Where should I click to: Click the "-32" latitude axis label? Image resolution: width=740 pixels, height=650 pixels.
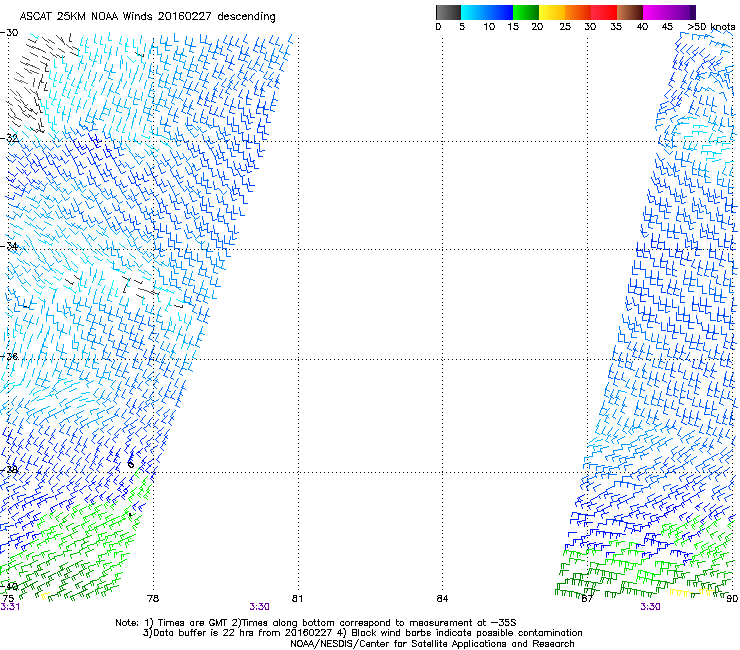click(9, 138)
